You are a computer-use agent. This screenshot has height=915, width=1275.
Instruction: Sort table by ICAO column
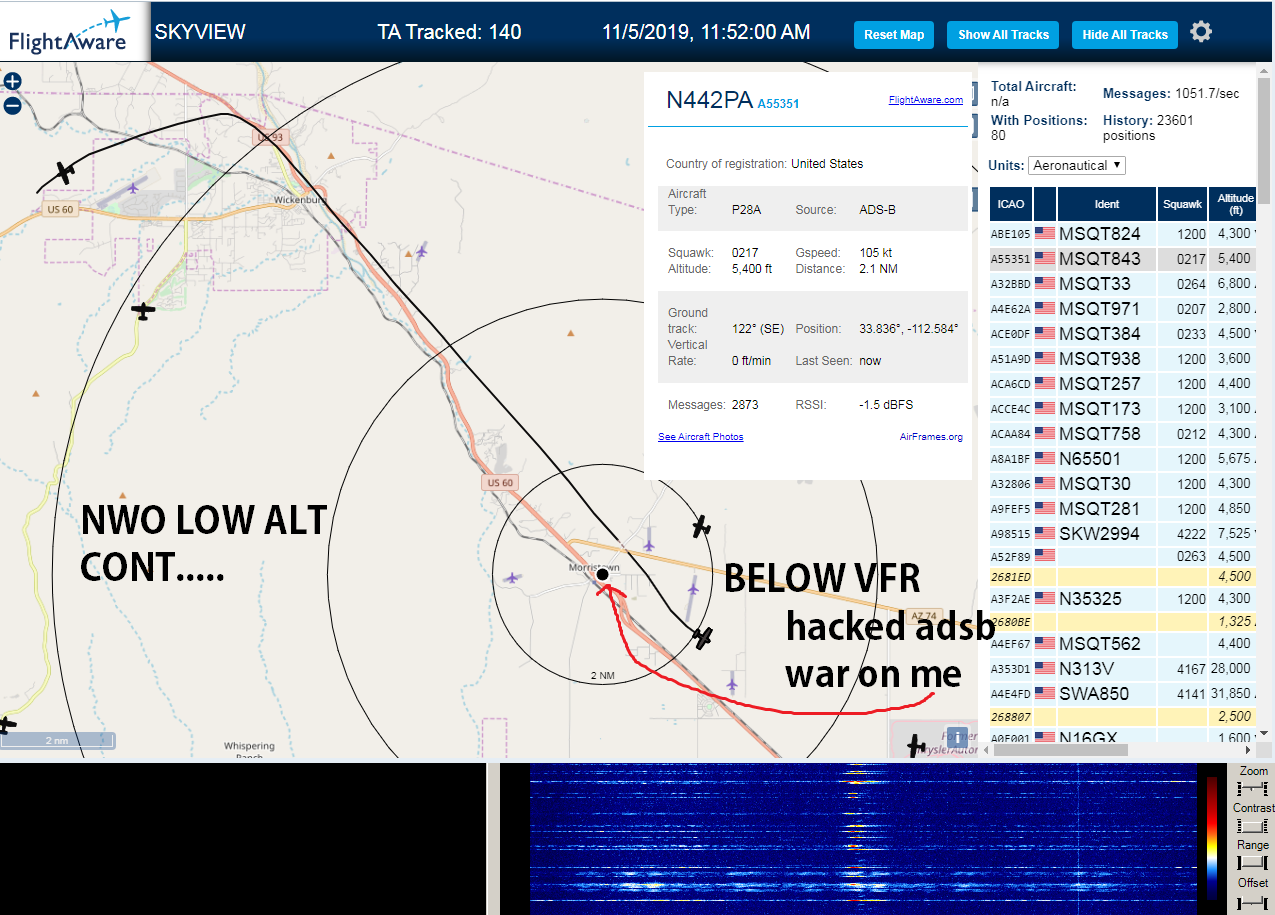pos(1011,204)
